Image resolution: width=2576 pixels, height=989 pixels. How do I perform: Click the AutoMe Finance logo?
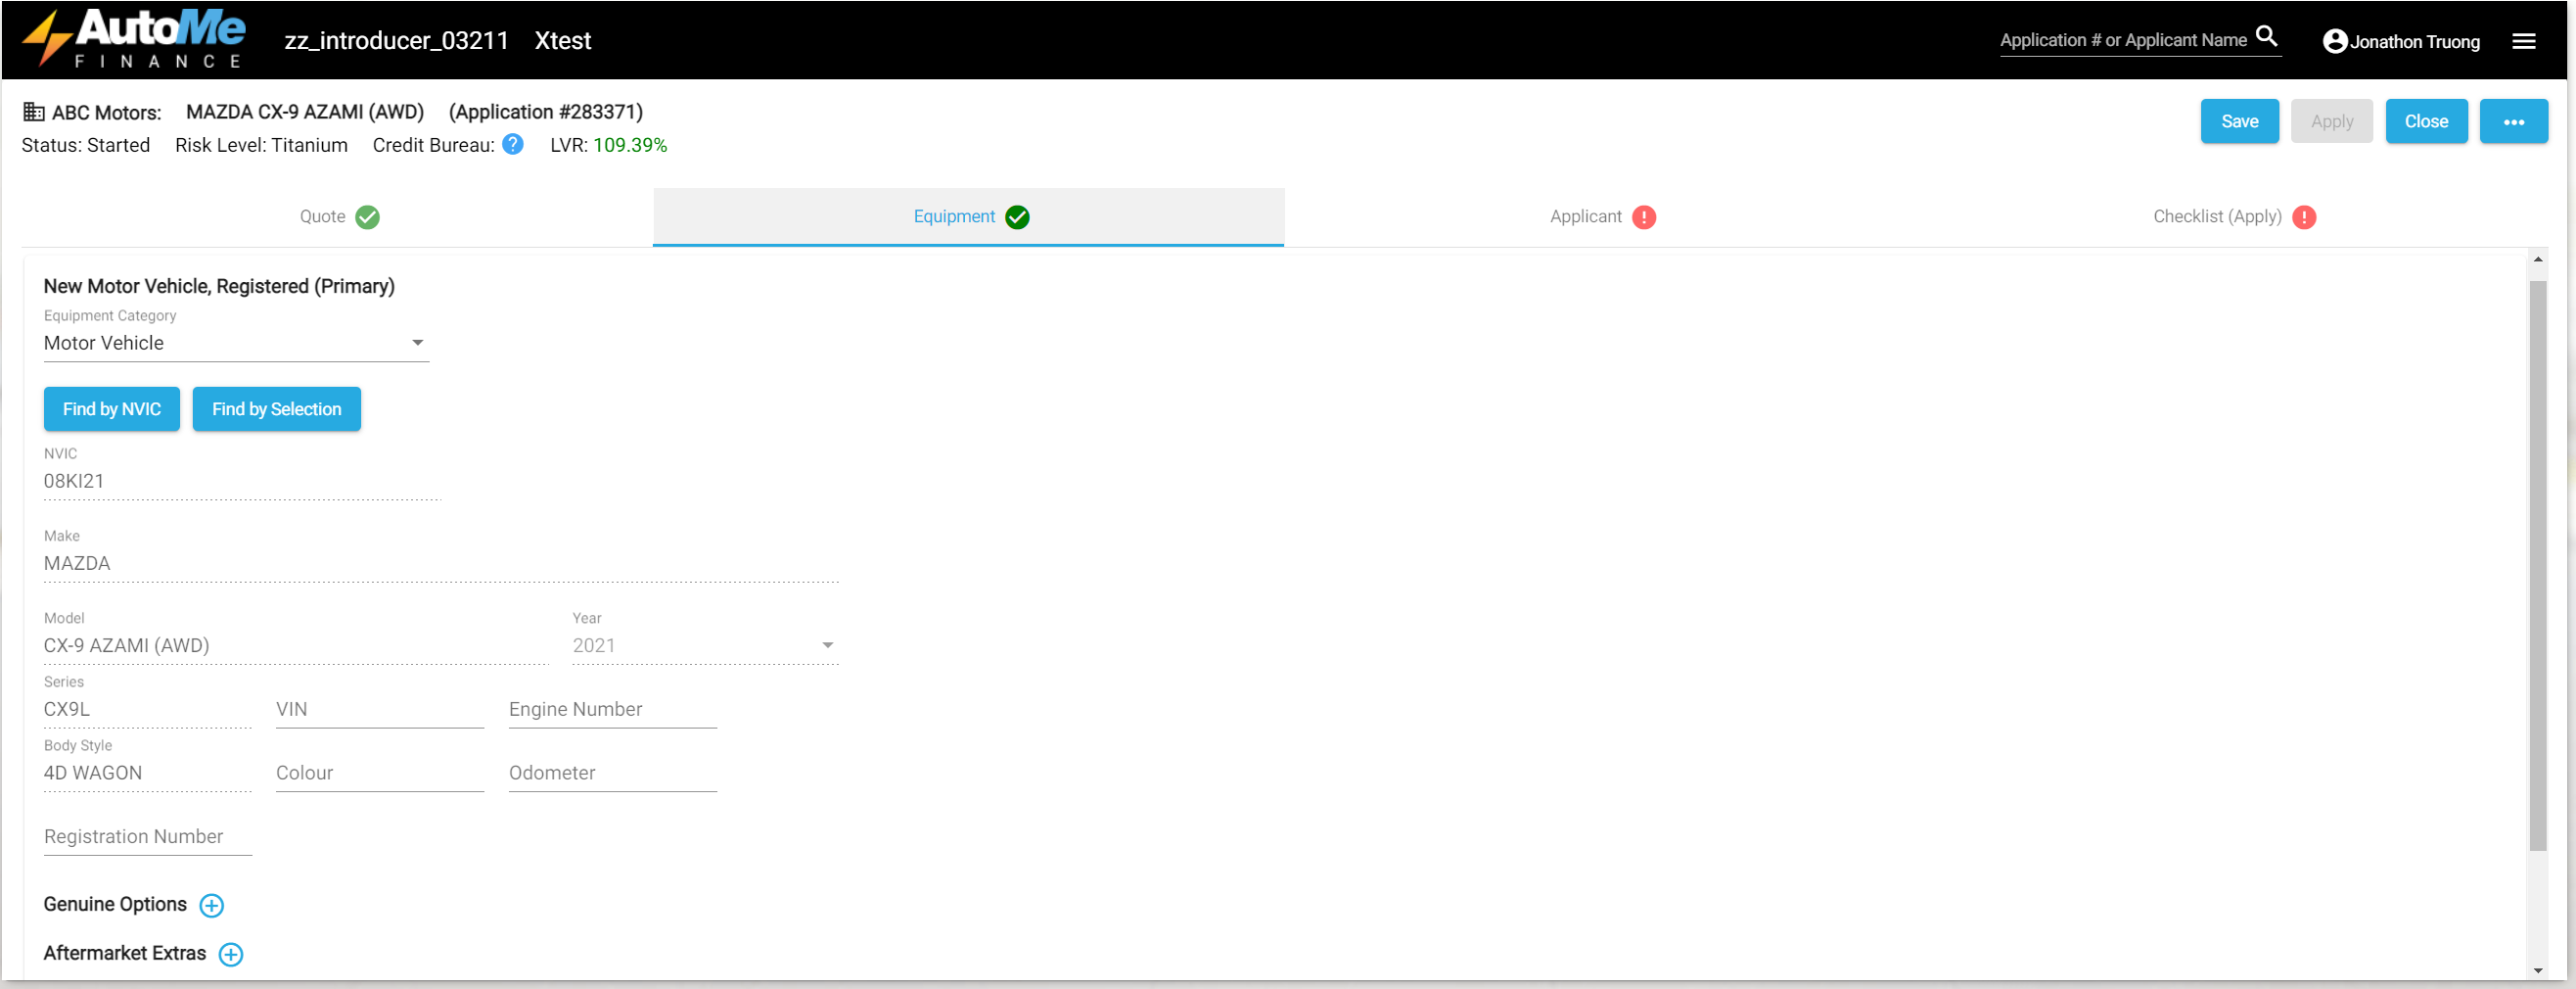tap(134, 39)
